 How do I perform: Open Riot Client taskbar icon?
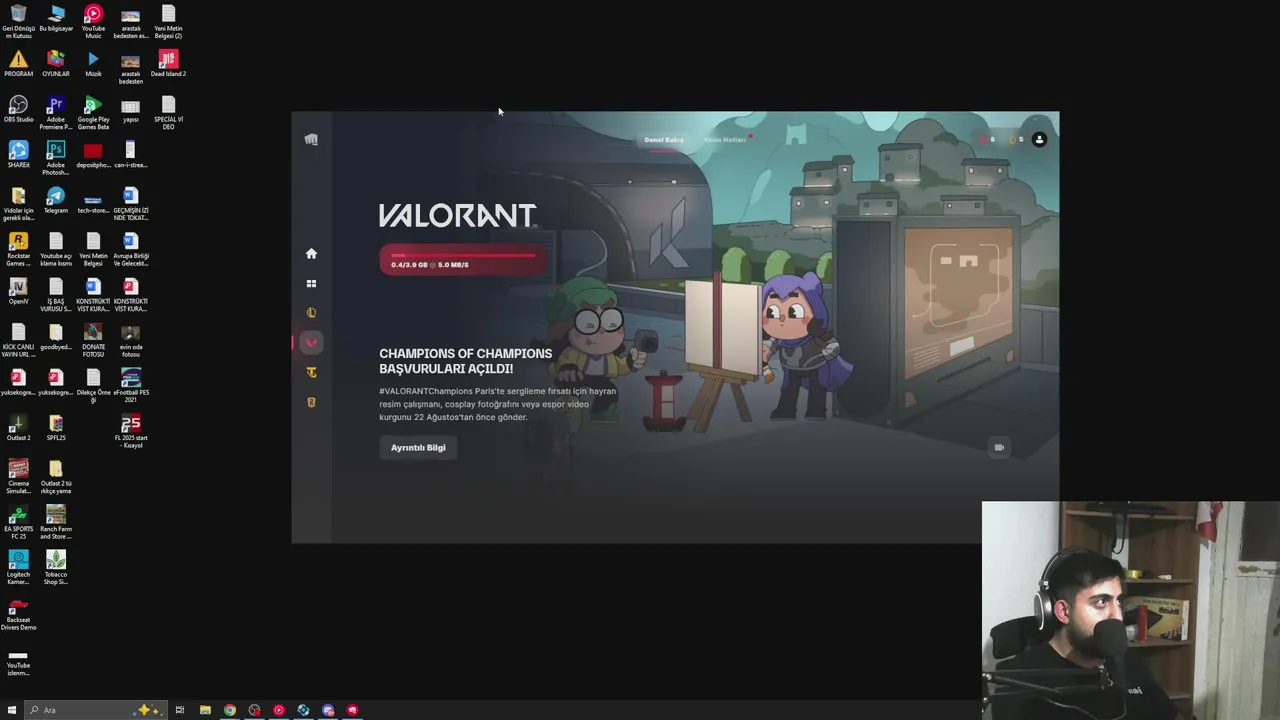pyautogui.click(x=352, y=710)
